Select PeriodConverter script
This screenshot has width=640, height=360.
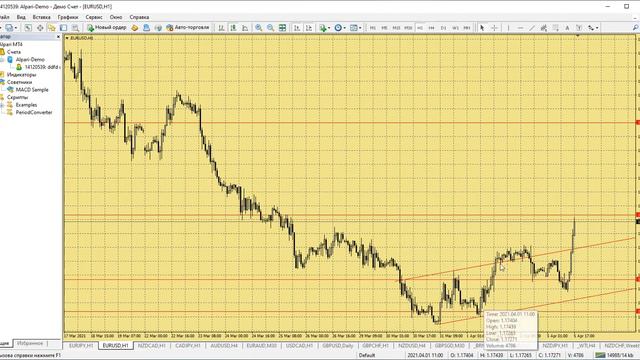click(x=34, y=112)
